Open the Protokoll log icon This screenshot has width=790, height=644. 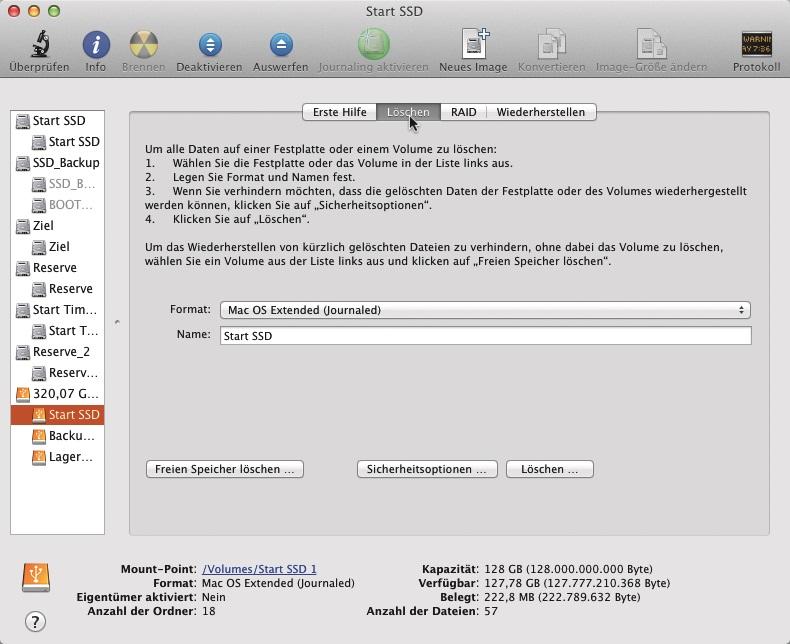click(756, 44)
